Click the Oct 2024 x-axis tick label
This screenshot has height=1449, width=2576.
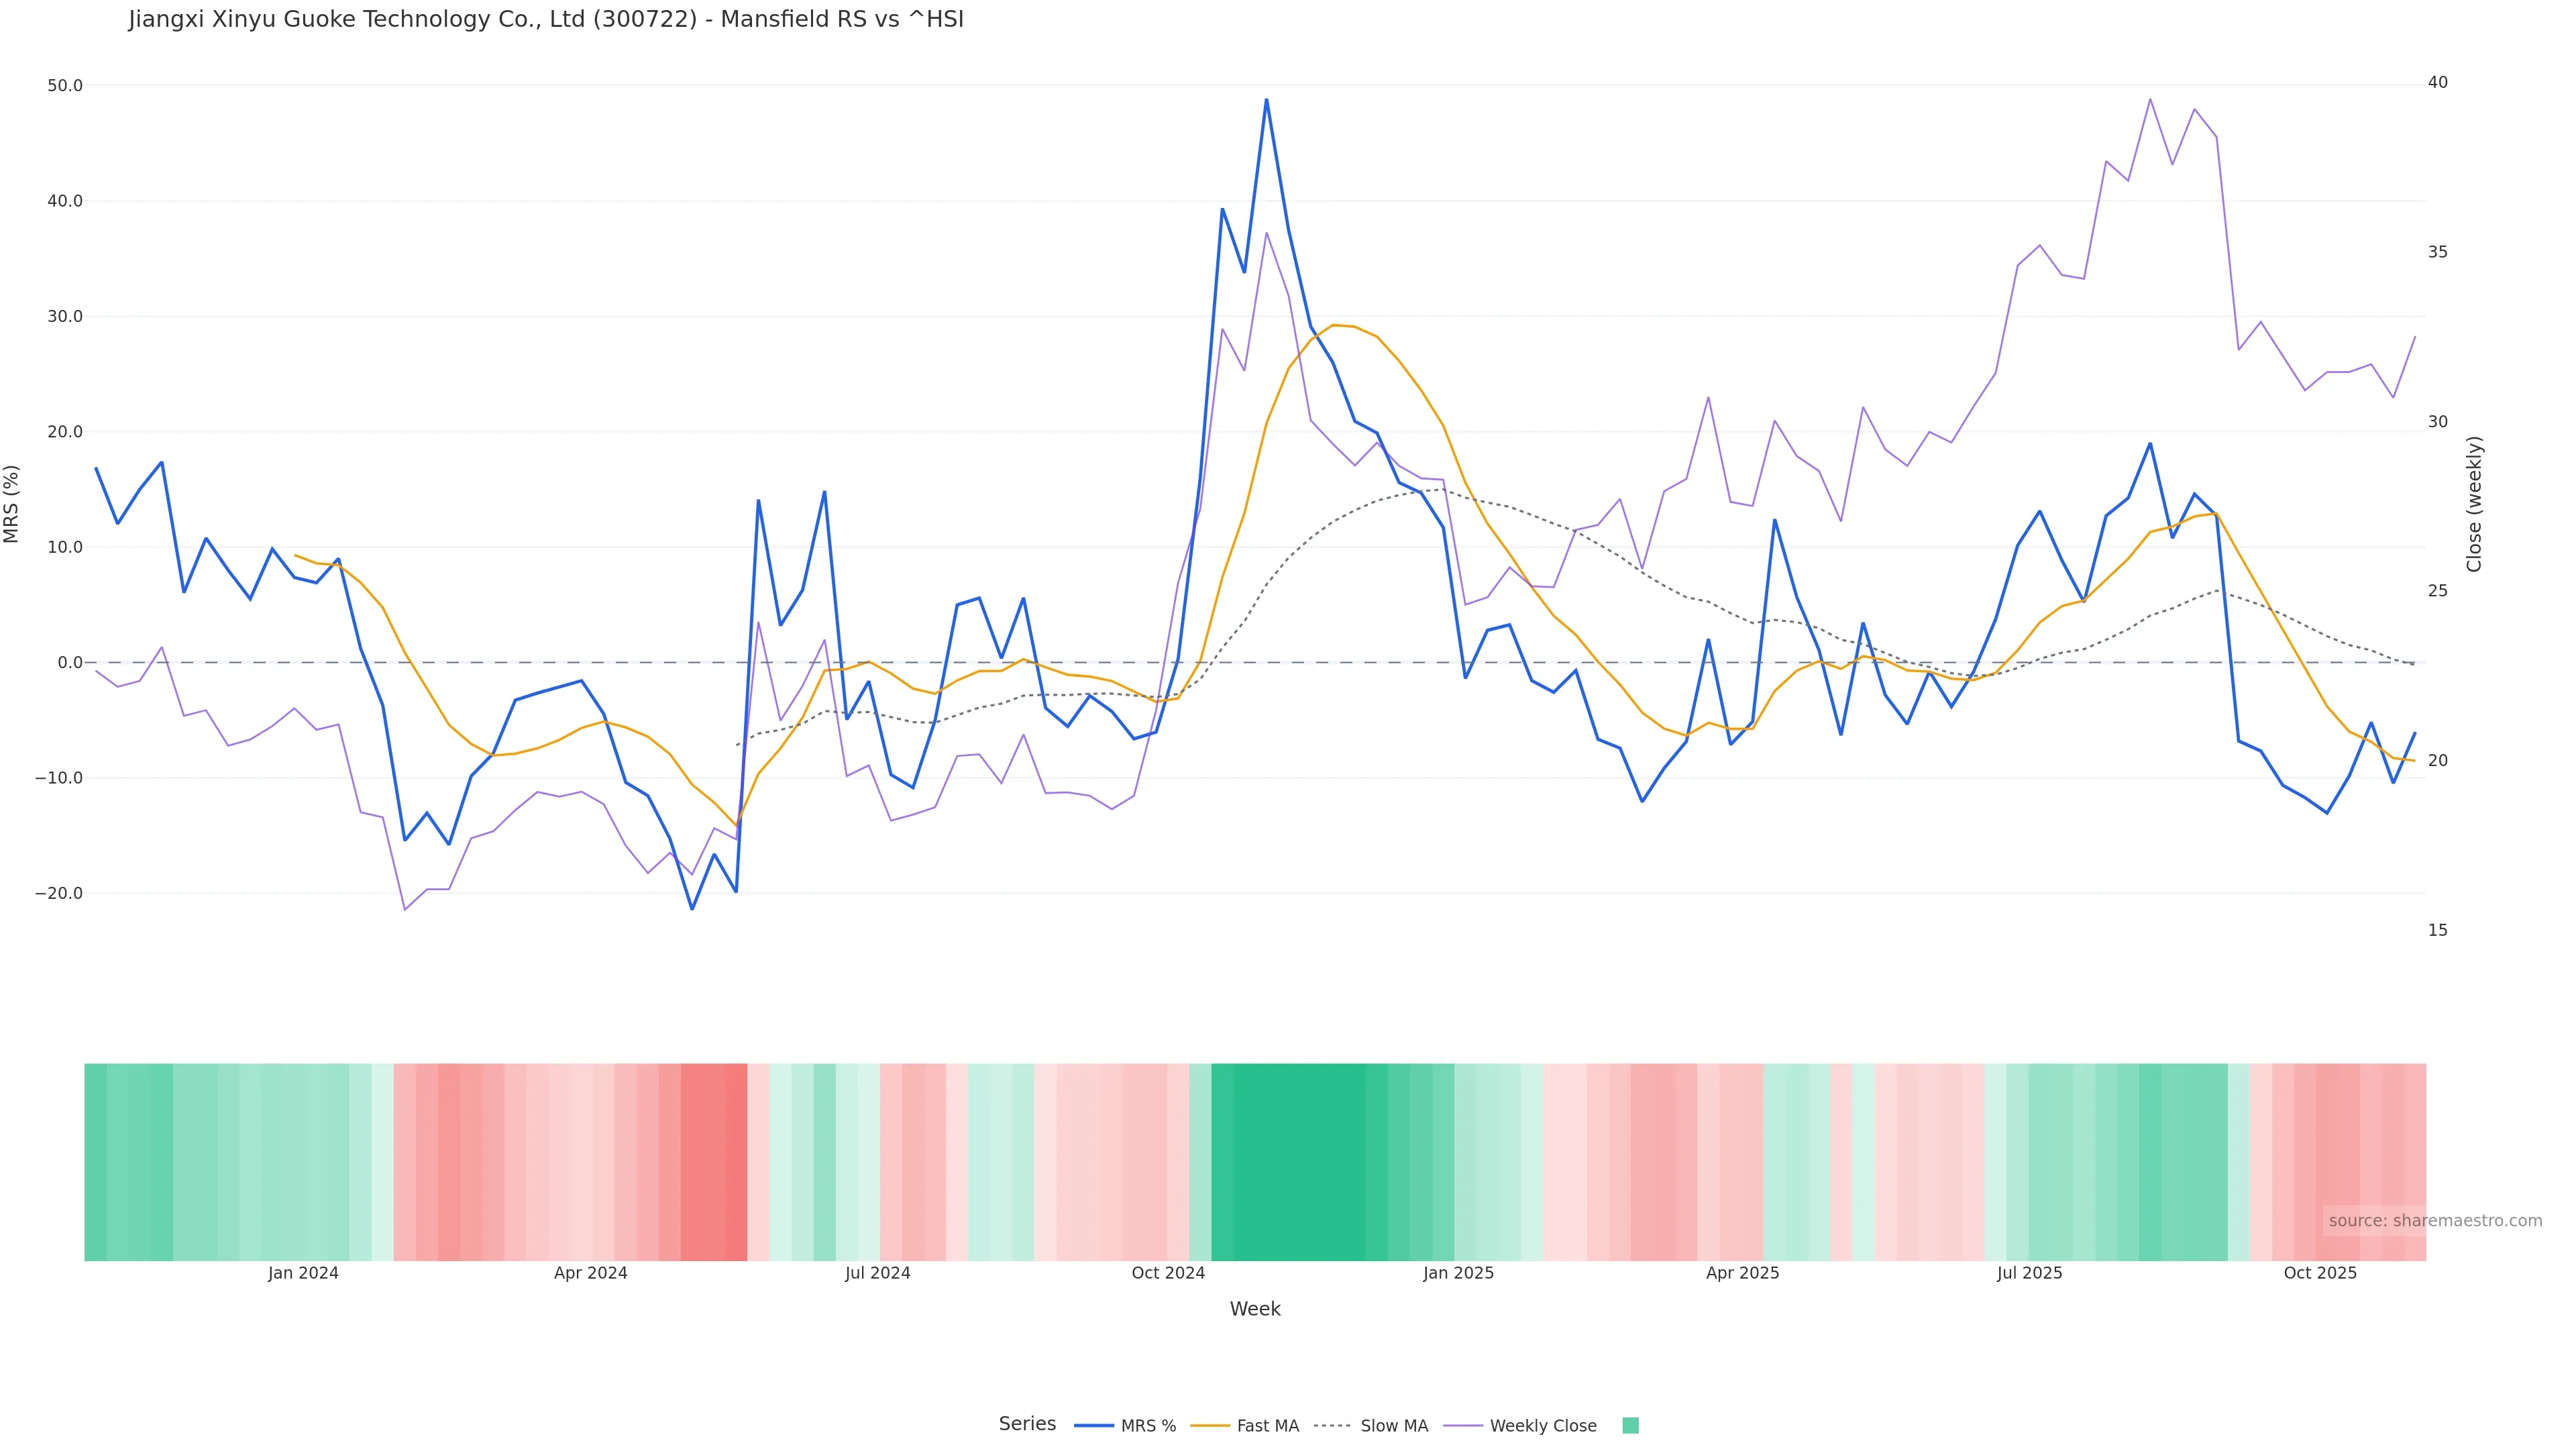tap(1168, 1273)
